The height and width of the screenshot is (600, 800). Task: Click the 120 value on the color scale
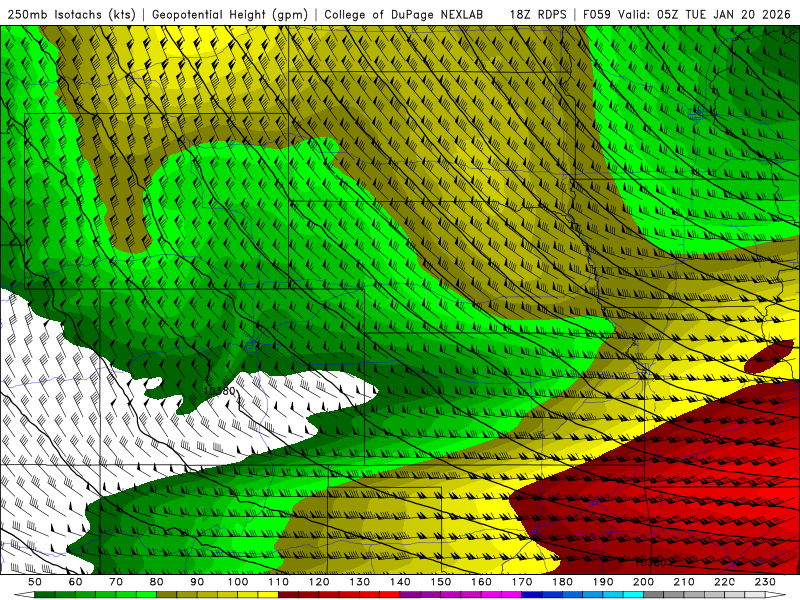(319, 582)
